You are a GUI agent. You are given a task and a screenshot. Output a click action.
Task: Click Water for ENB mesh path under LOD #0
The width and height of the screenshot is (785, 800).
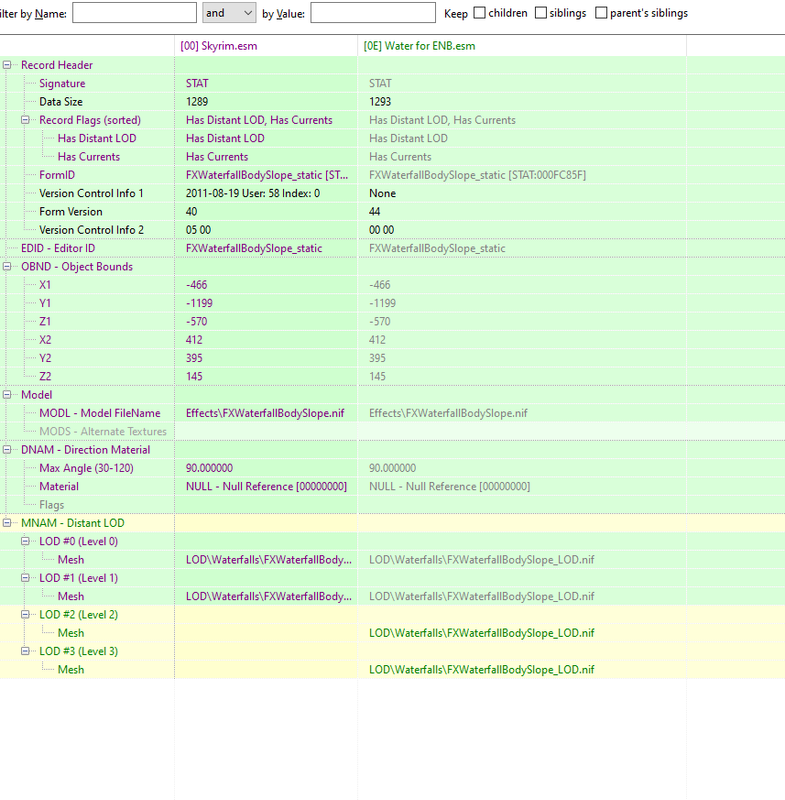click(x=482, y=560)
